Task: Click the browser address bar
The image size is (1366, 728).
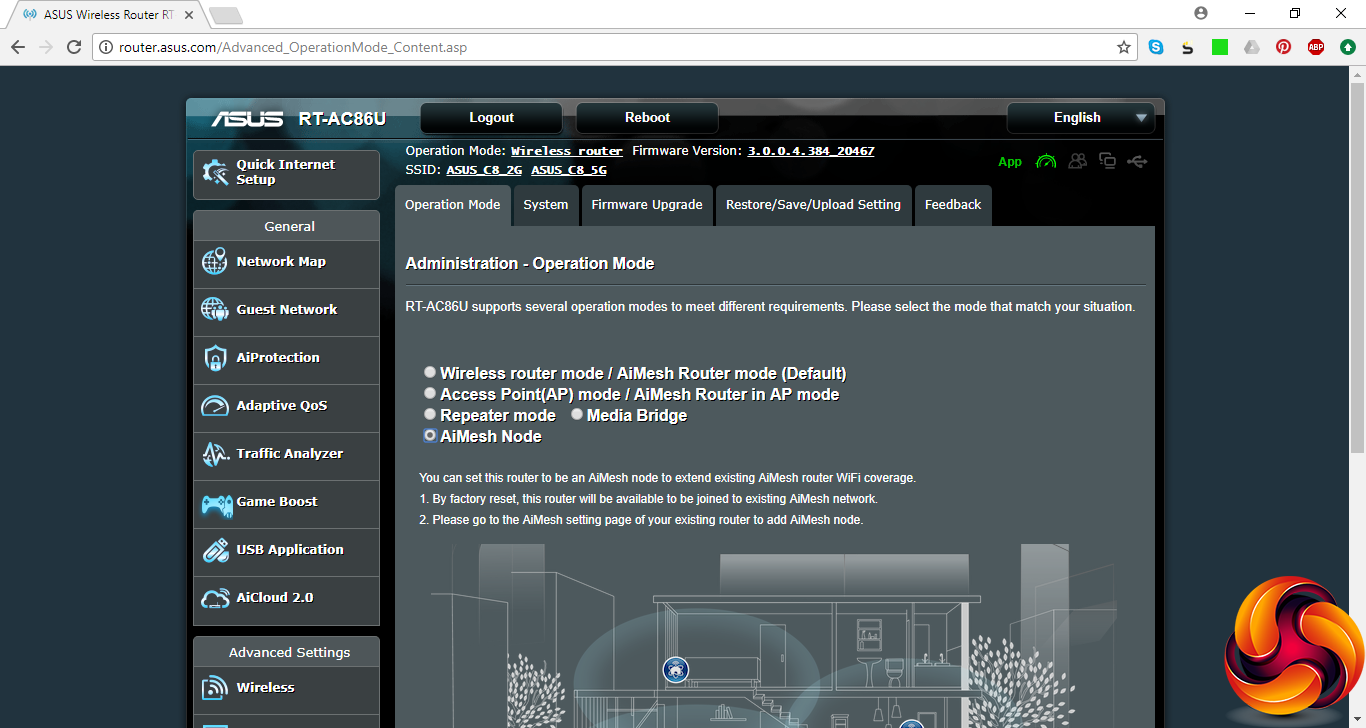Action: [615, 47]
